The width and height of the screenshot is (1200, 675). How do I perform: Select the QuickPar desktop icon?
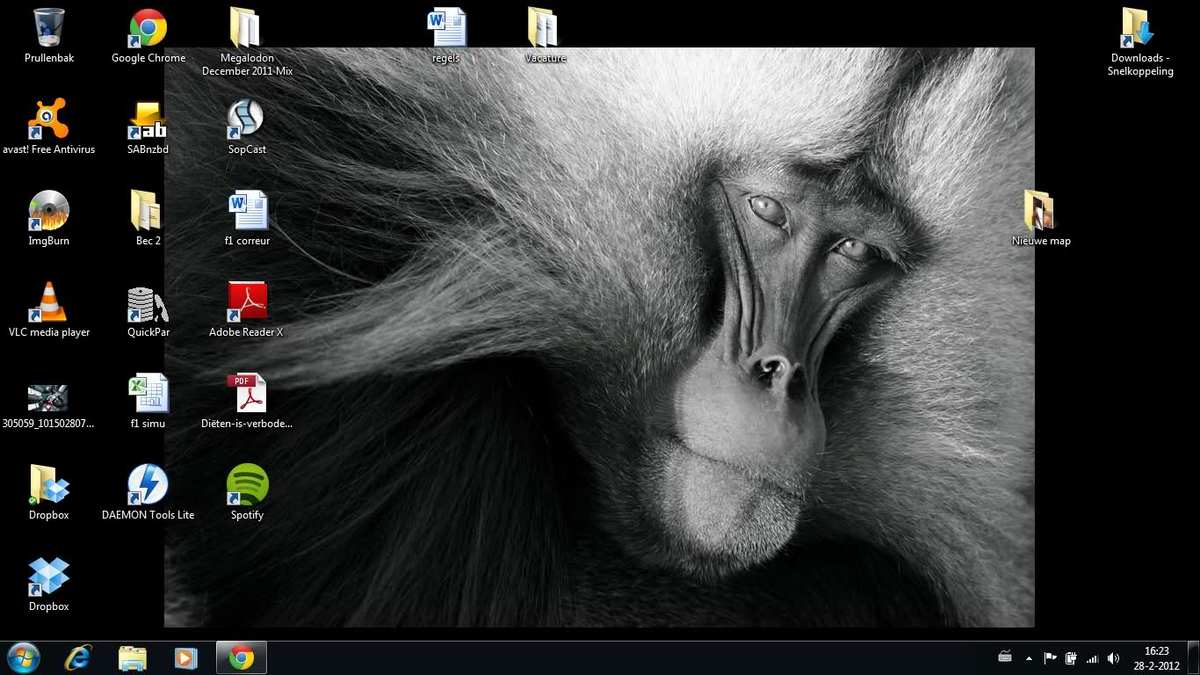click(148, 304)
